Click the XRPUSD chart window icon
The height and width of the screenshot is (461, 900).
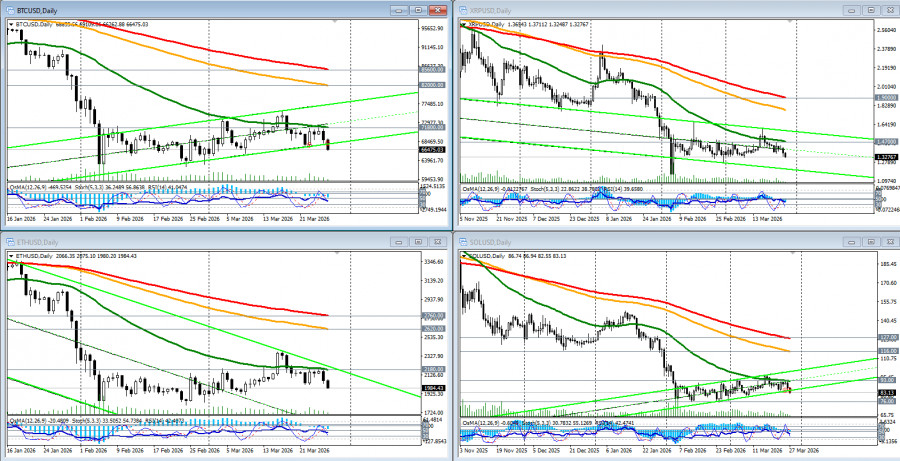point(462,9)
